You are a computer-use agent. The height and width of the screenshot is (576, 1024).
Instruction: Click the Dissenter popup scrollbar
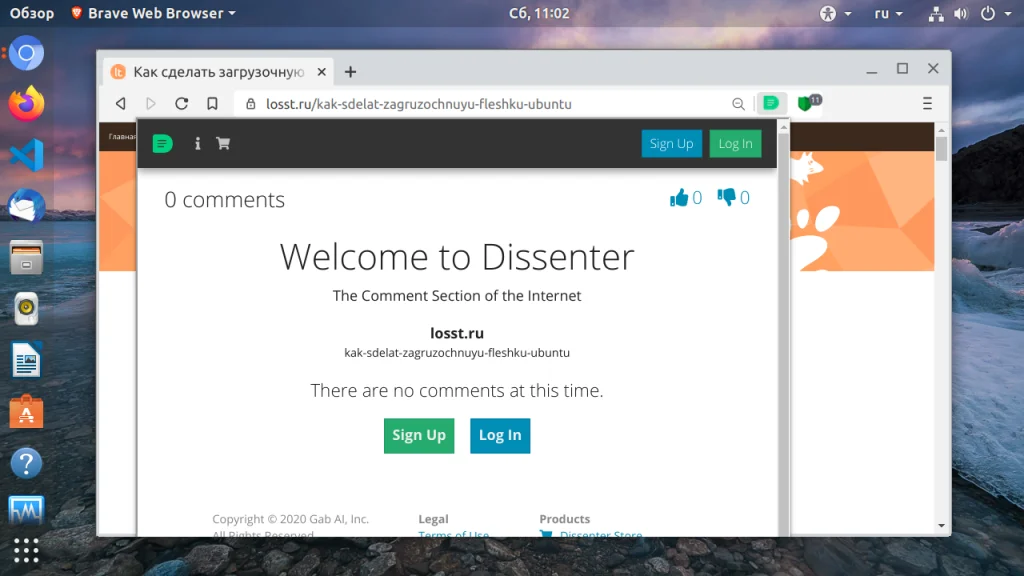[784, 329]
